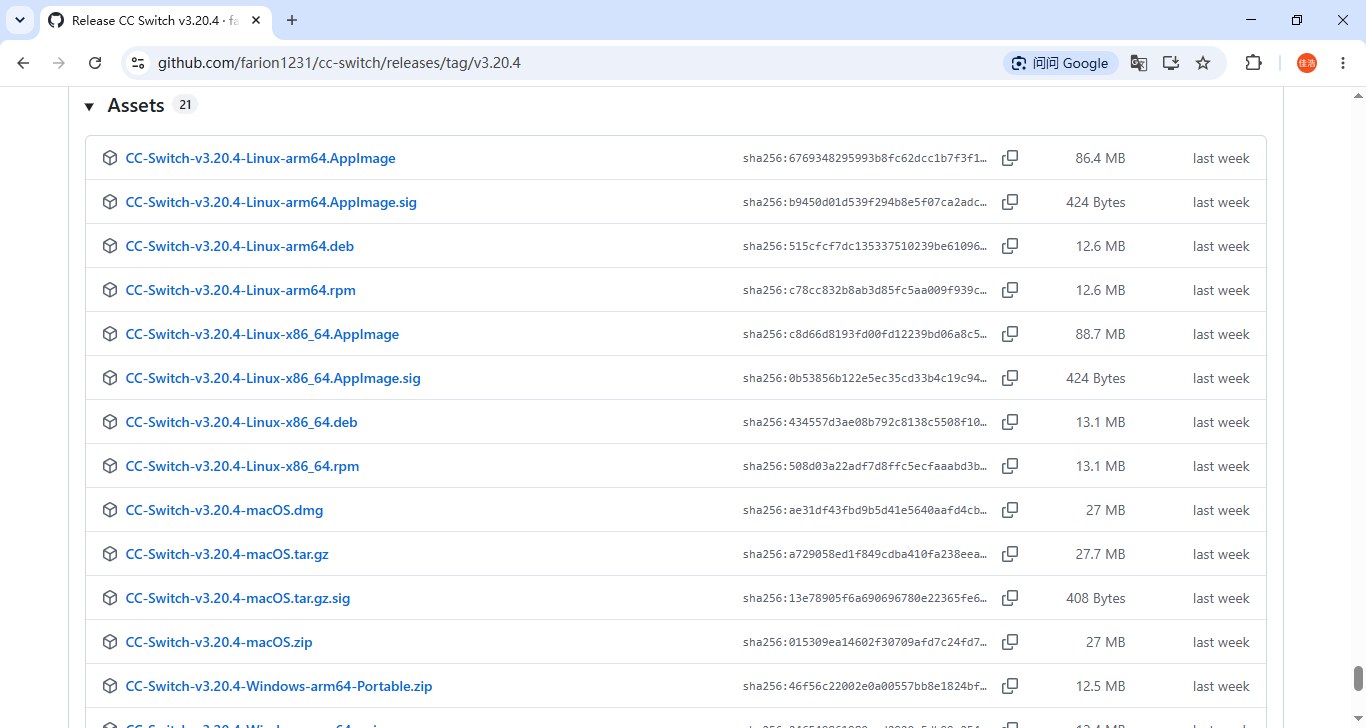The width and height of the screenshot is (1366, 728).
Task: Open a new browser tab
Action: [292, 20]
